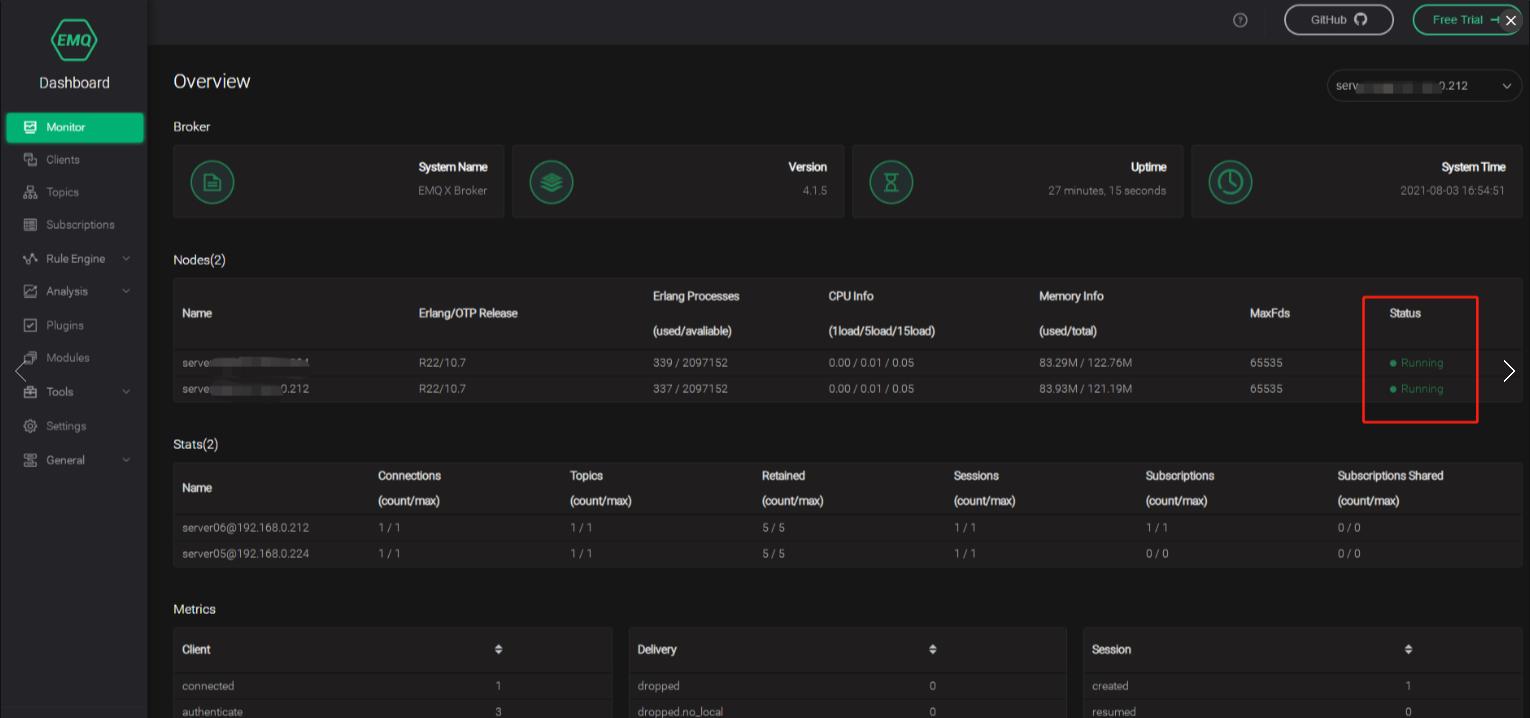Click the GitHub button
This screenshot has height=718, width=1530.
(1338, 20)
